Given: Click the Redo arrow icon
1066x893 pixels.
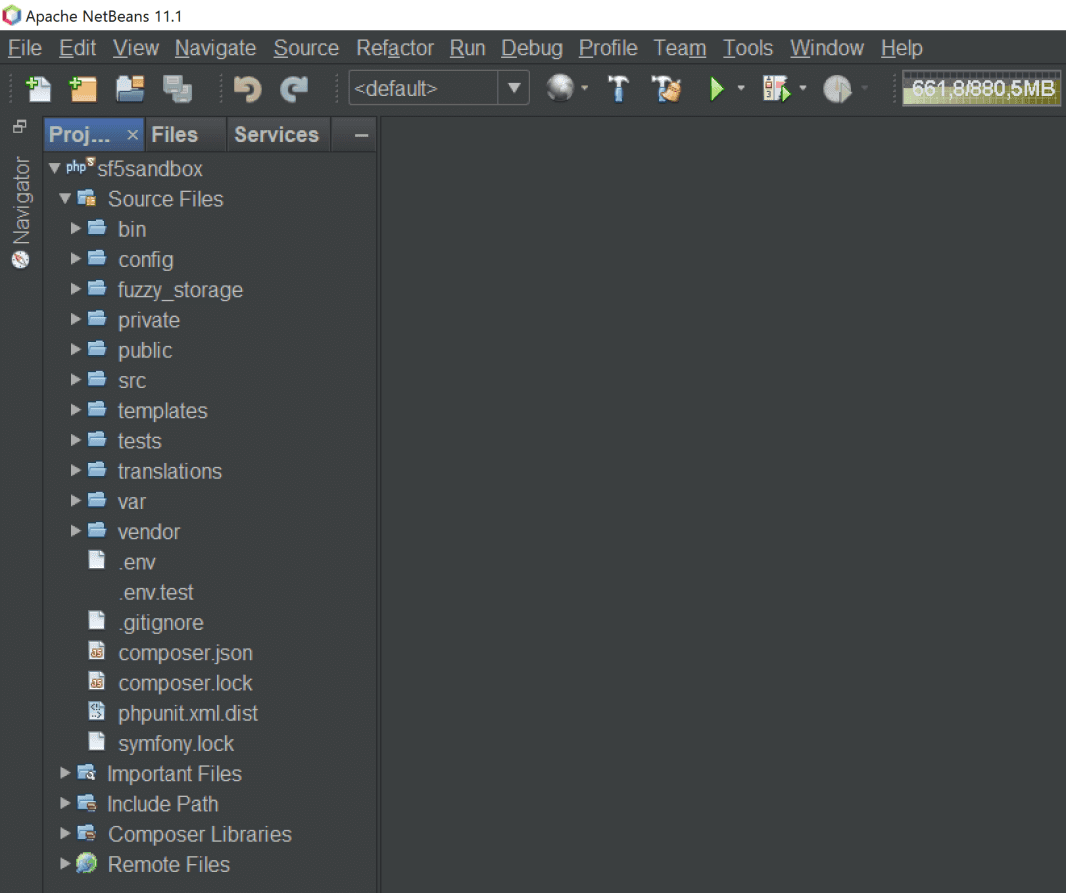Looking at the screenshot, I should click(294, 88).
